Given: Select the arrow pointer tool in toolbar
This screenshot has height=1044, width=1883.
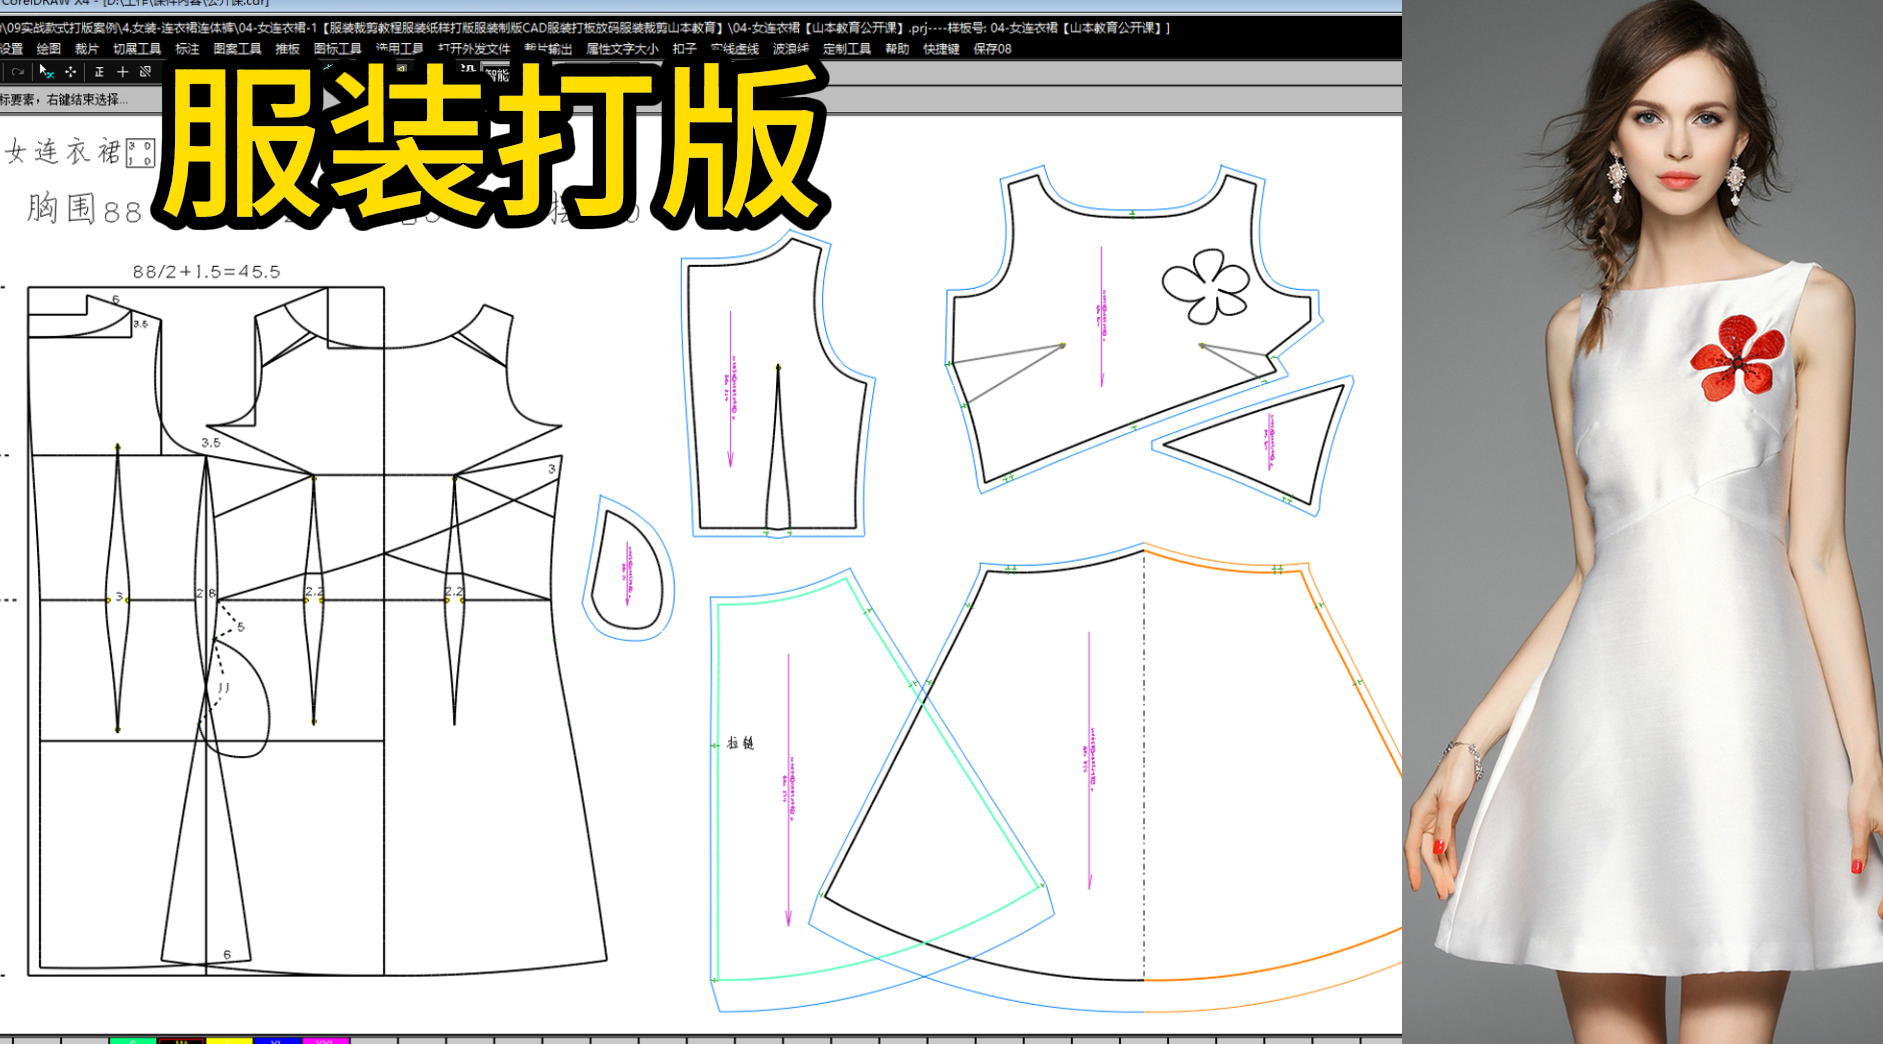Looking at the screenshot, I should 44,72.
